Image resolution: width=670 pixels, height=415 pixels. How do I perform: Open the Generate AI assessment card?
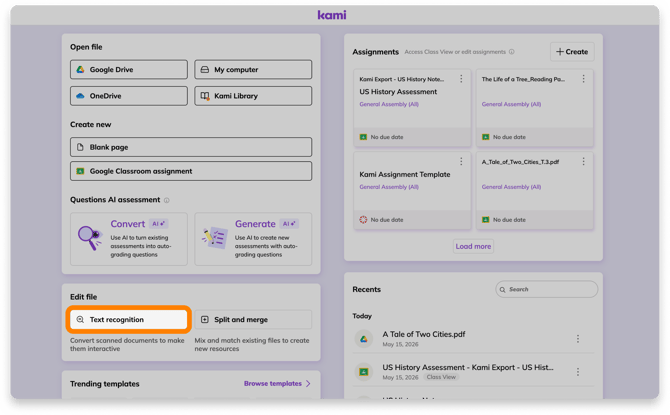pyautogui.click(x=253, y=239)
